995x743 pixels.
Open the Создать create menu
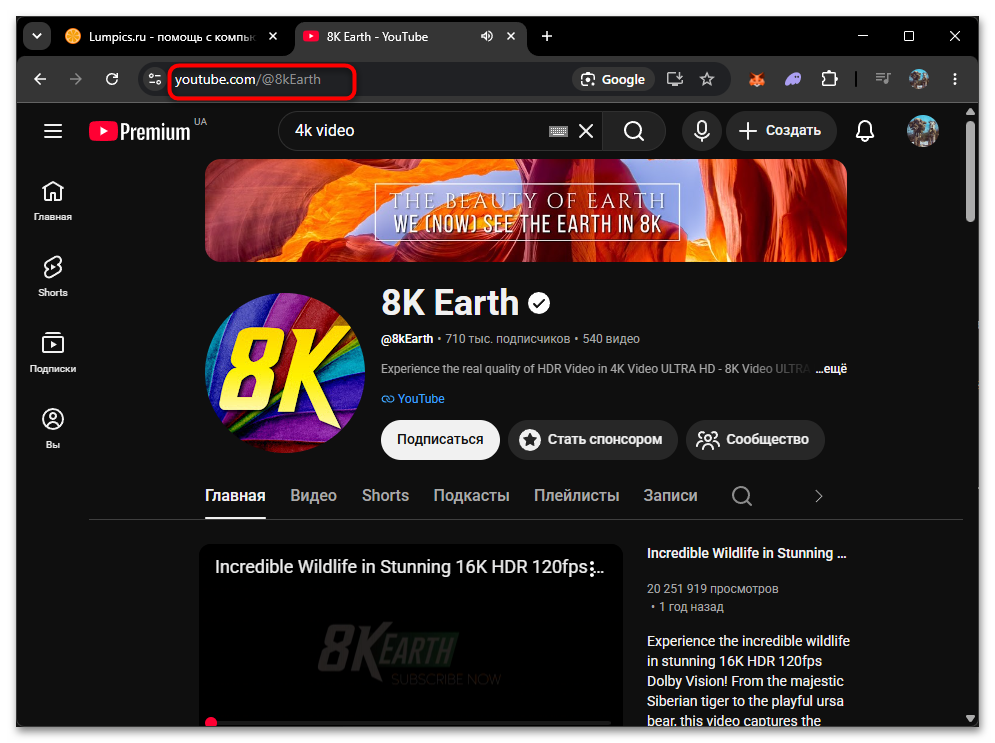pyautogui.click(x=781, y=131)
